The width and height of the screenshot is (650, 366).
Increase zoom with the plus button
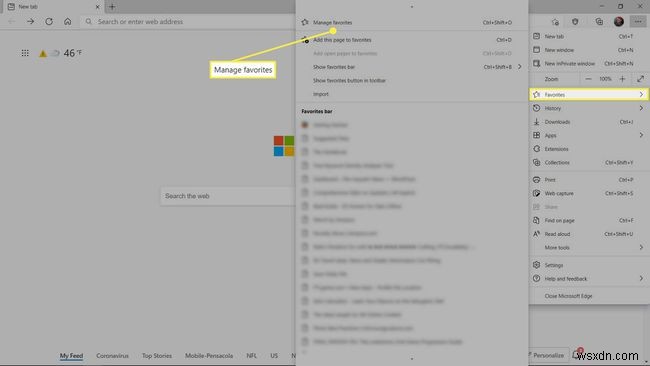622,79
